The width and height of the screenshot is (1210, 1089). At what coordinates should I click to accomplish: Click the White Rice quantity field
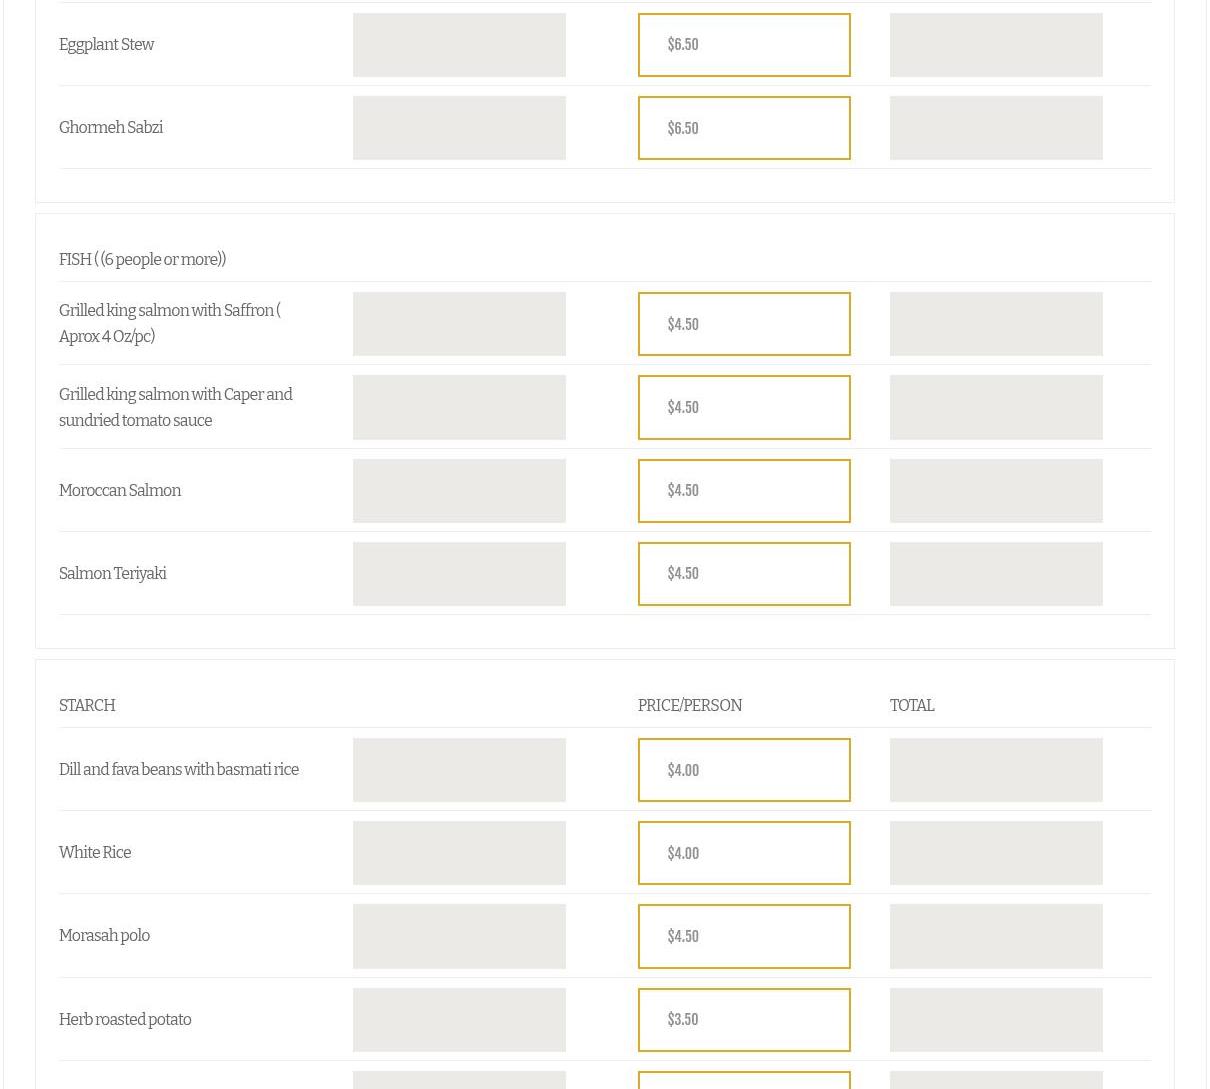click(459, 853)
